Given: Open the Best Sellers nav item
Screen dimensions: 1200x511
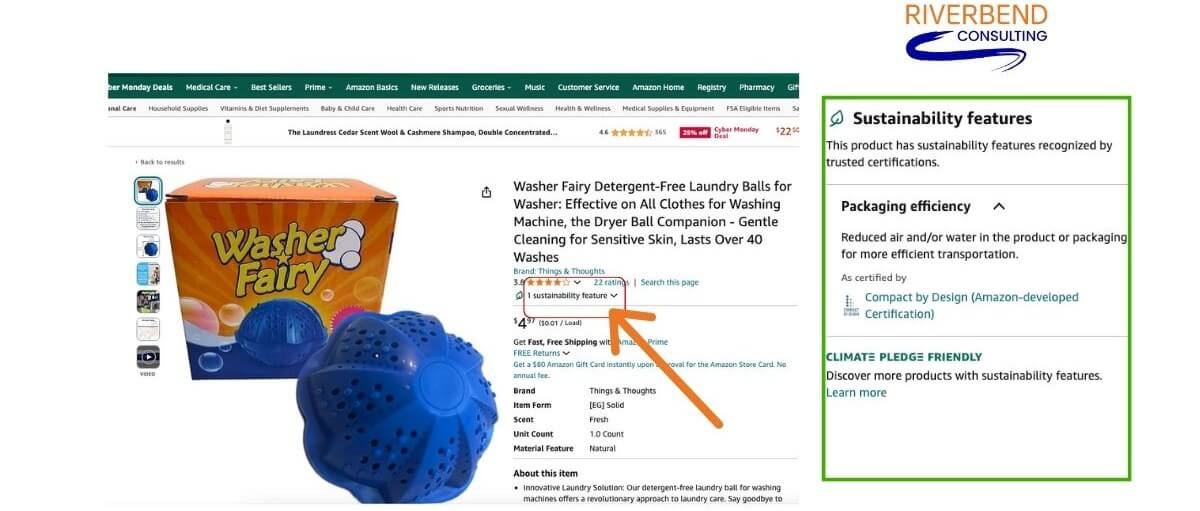Looking at the screenshot, I should tap(271, 87).
